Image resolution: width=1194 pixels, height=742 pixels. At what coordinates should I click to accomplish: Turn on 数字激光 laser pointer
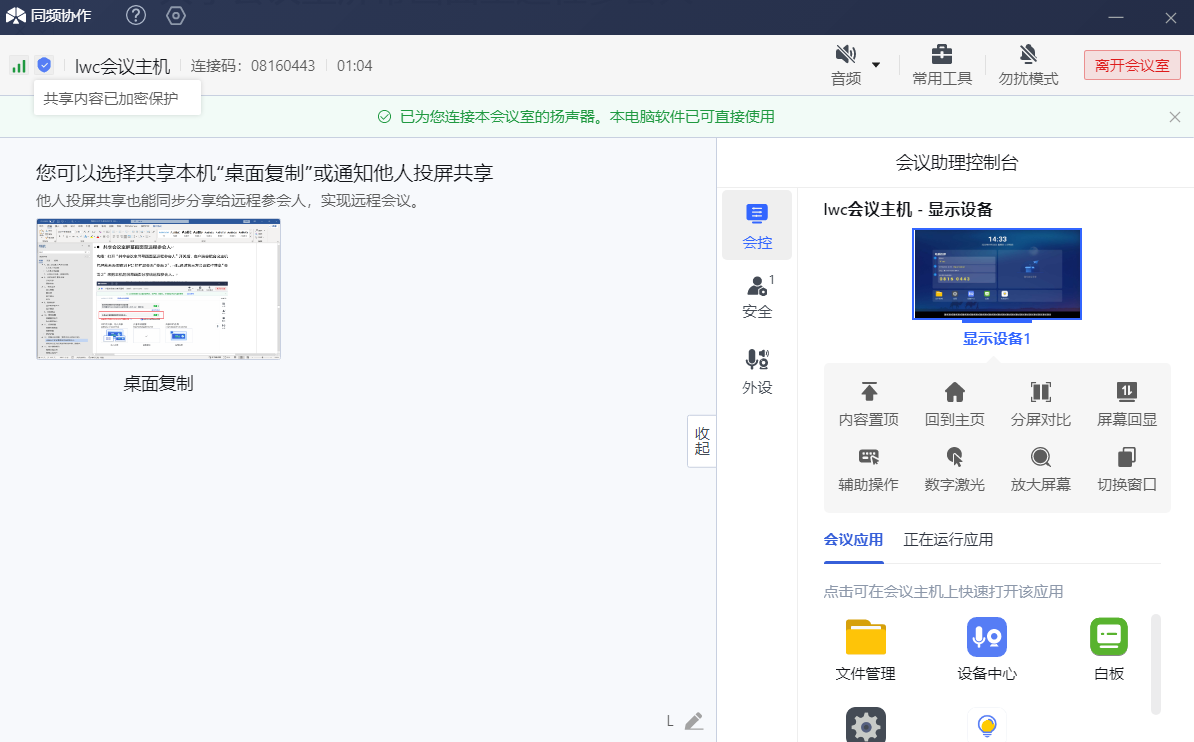954,458
